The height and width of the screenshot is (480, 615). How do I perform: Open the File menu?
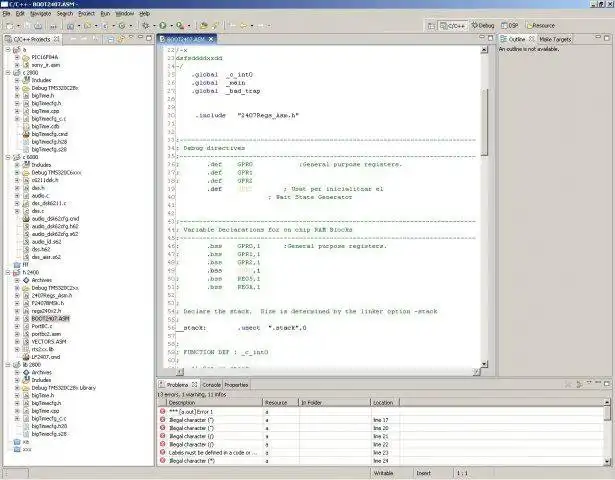click(x=6, y=13)
